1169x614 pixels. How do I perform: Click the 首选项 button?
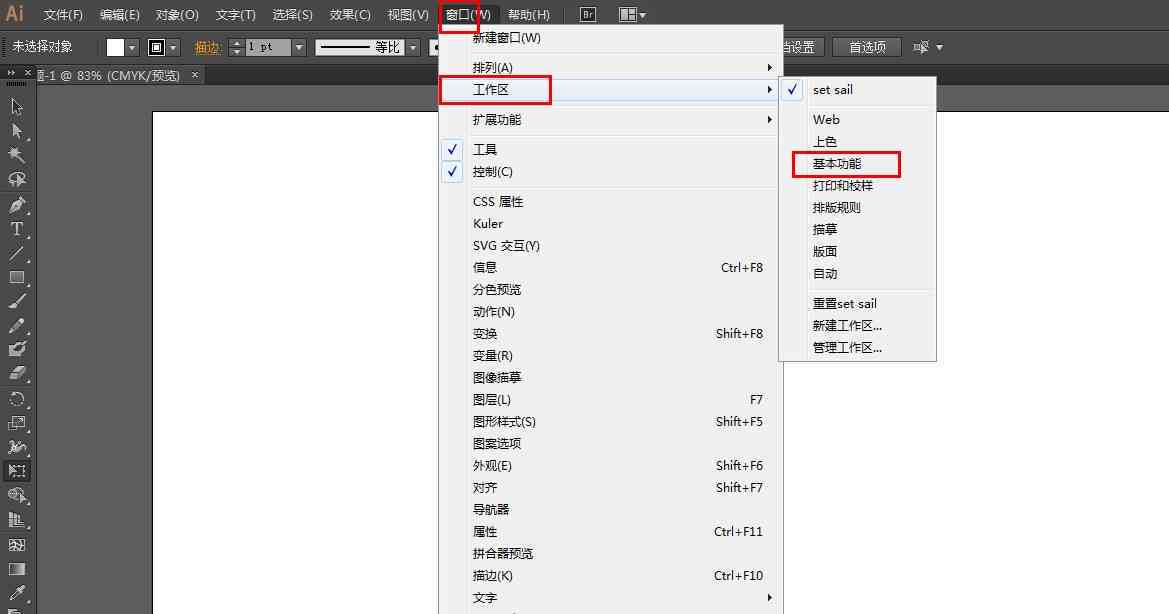click(x=867, y=48)
